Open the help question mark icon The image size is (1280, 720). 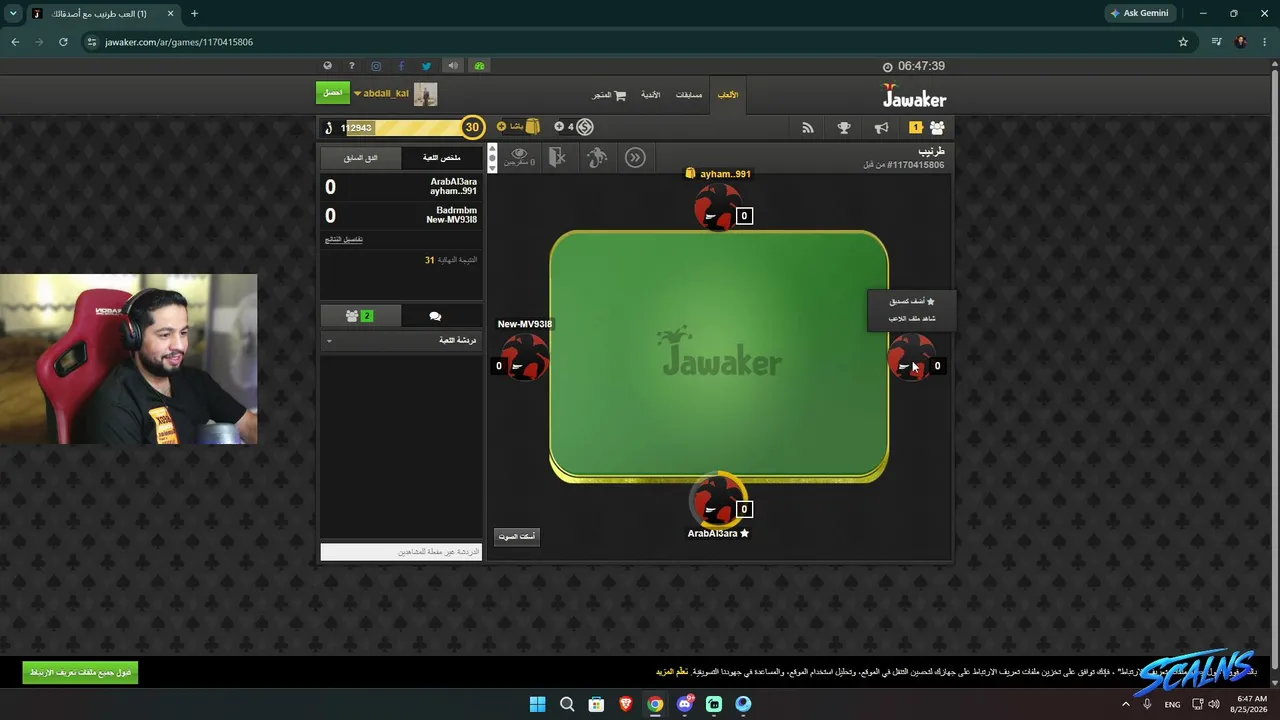[x=351, y=66]
